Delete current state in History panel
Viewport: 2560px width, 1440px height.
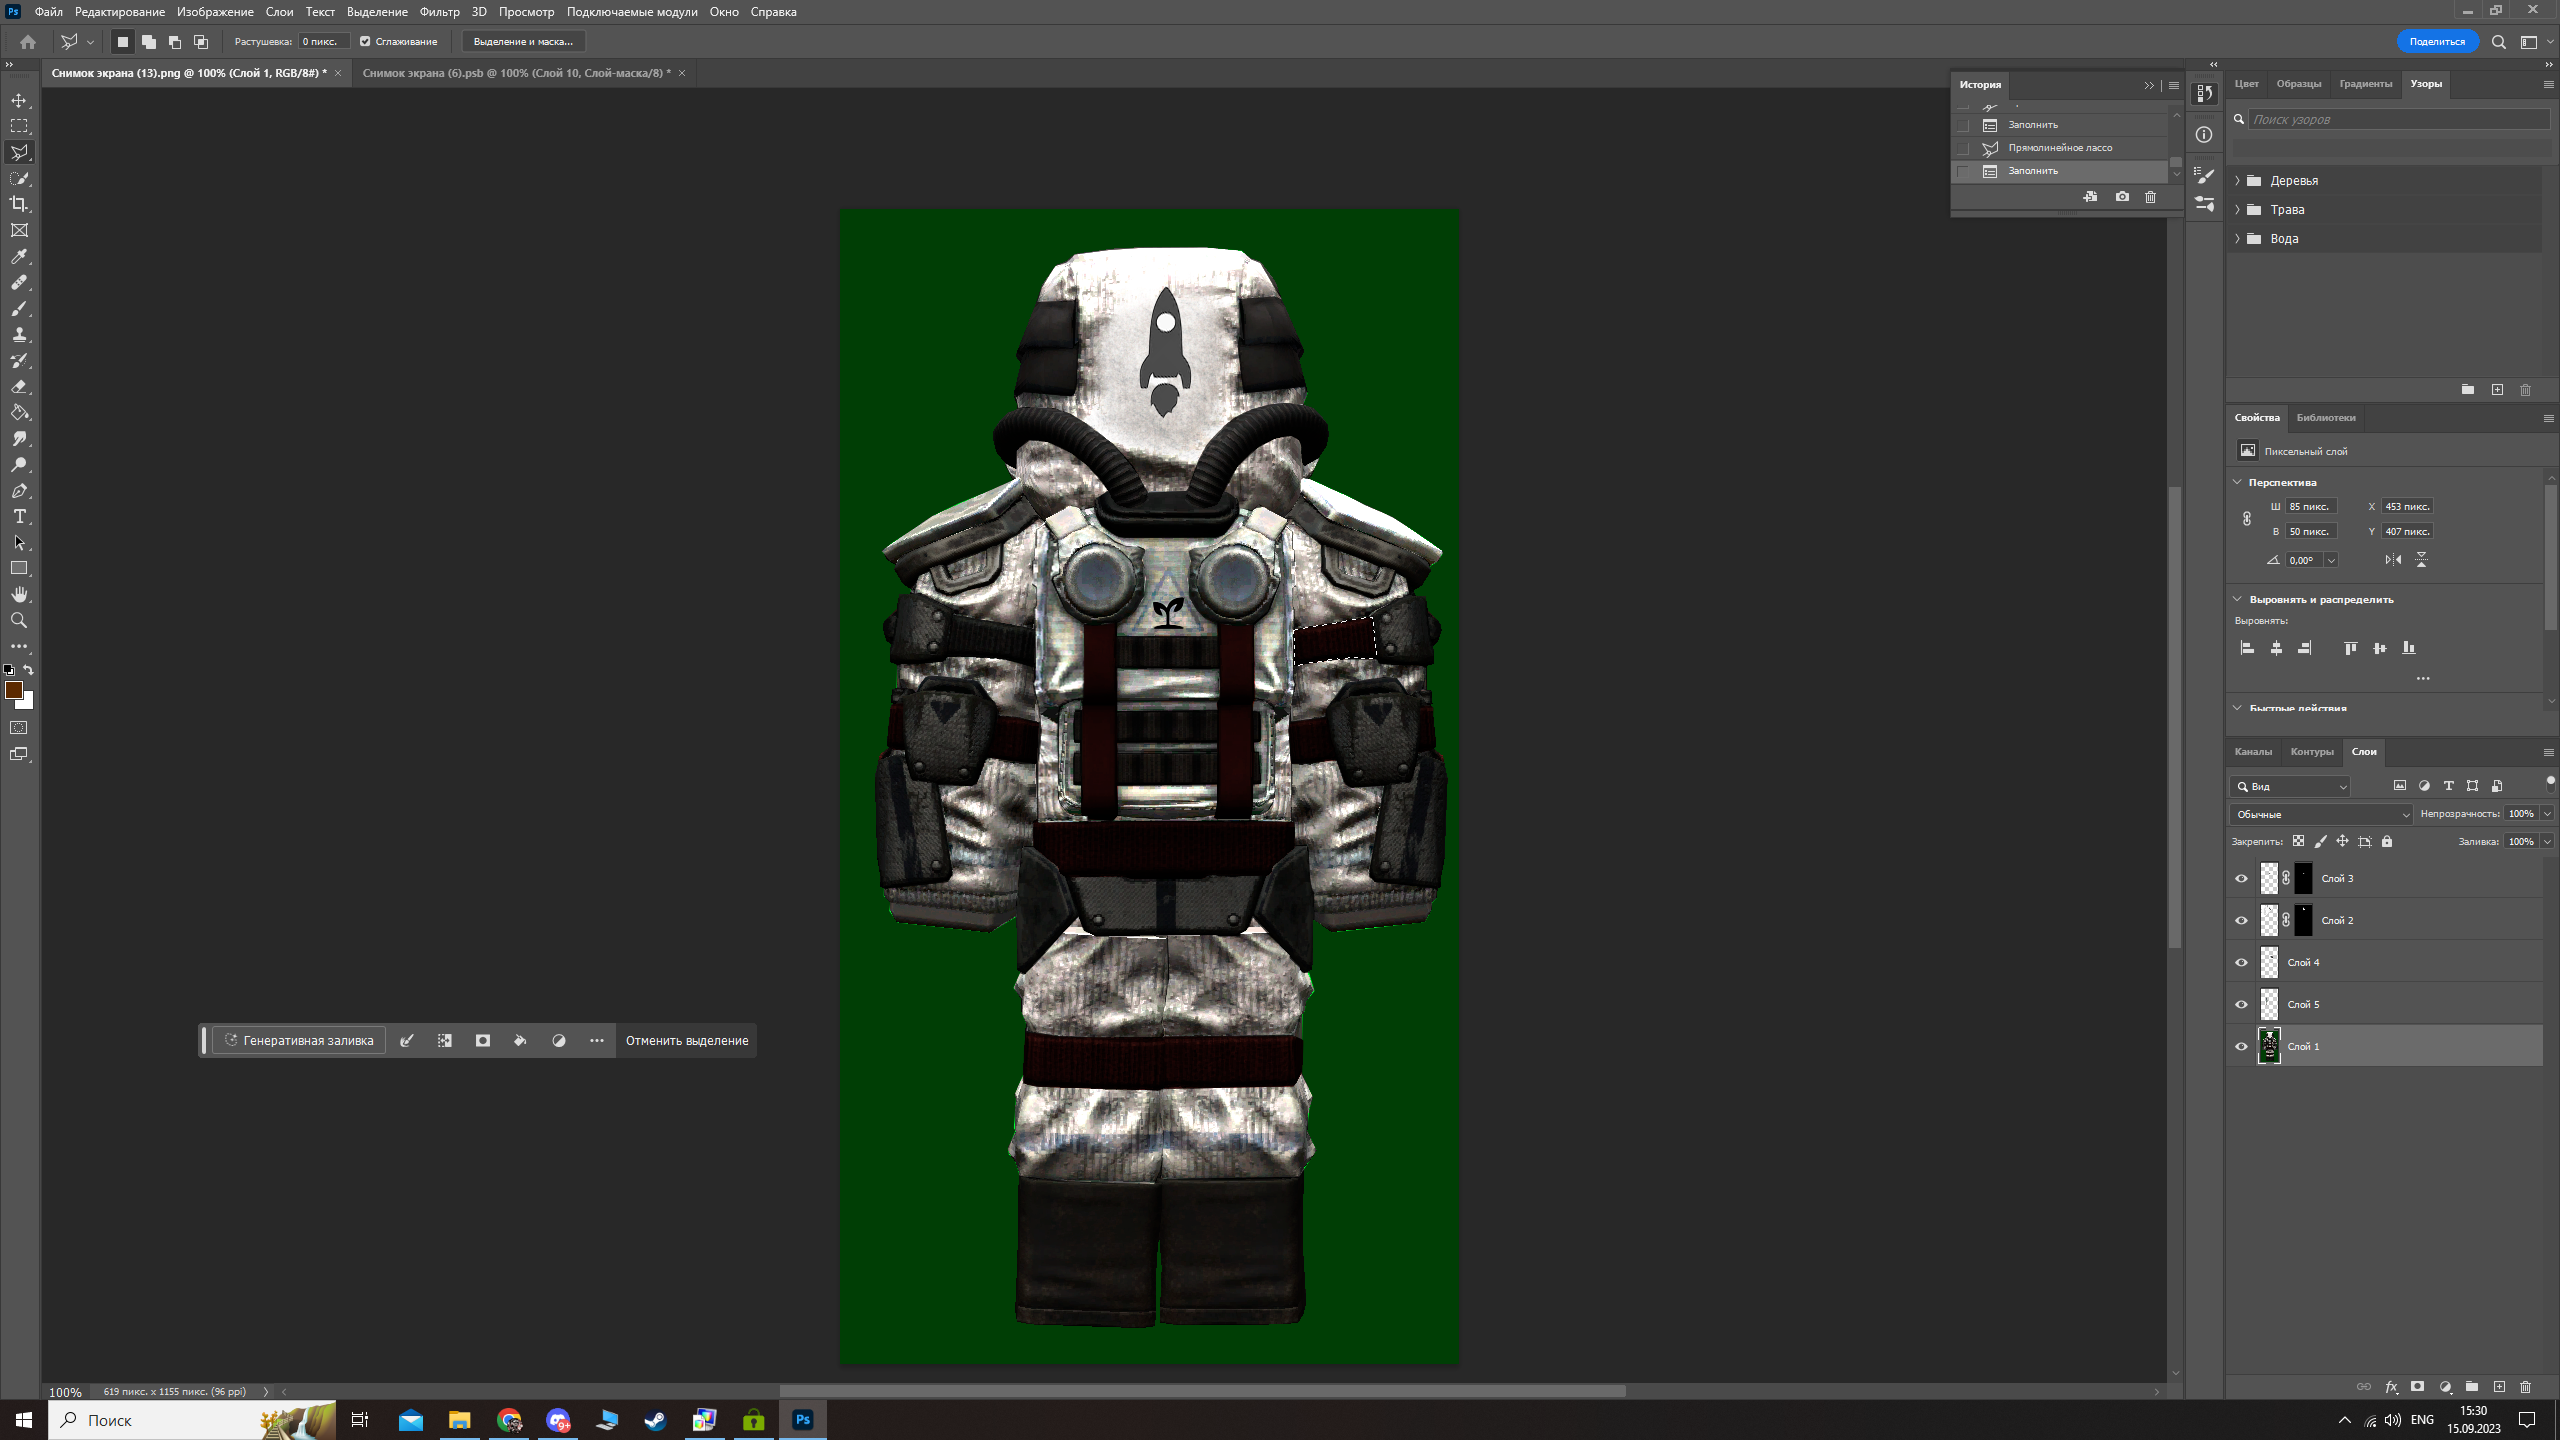pos(2150,197)
